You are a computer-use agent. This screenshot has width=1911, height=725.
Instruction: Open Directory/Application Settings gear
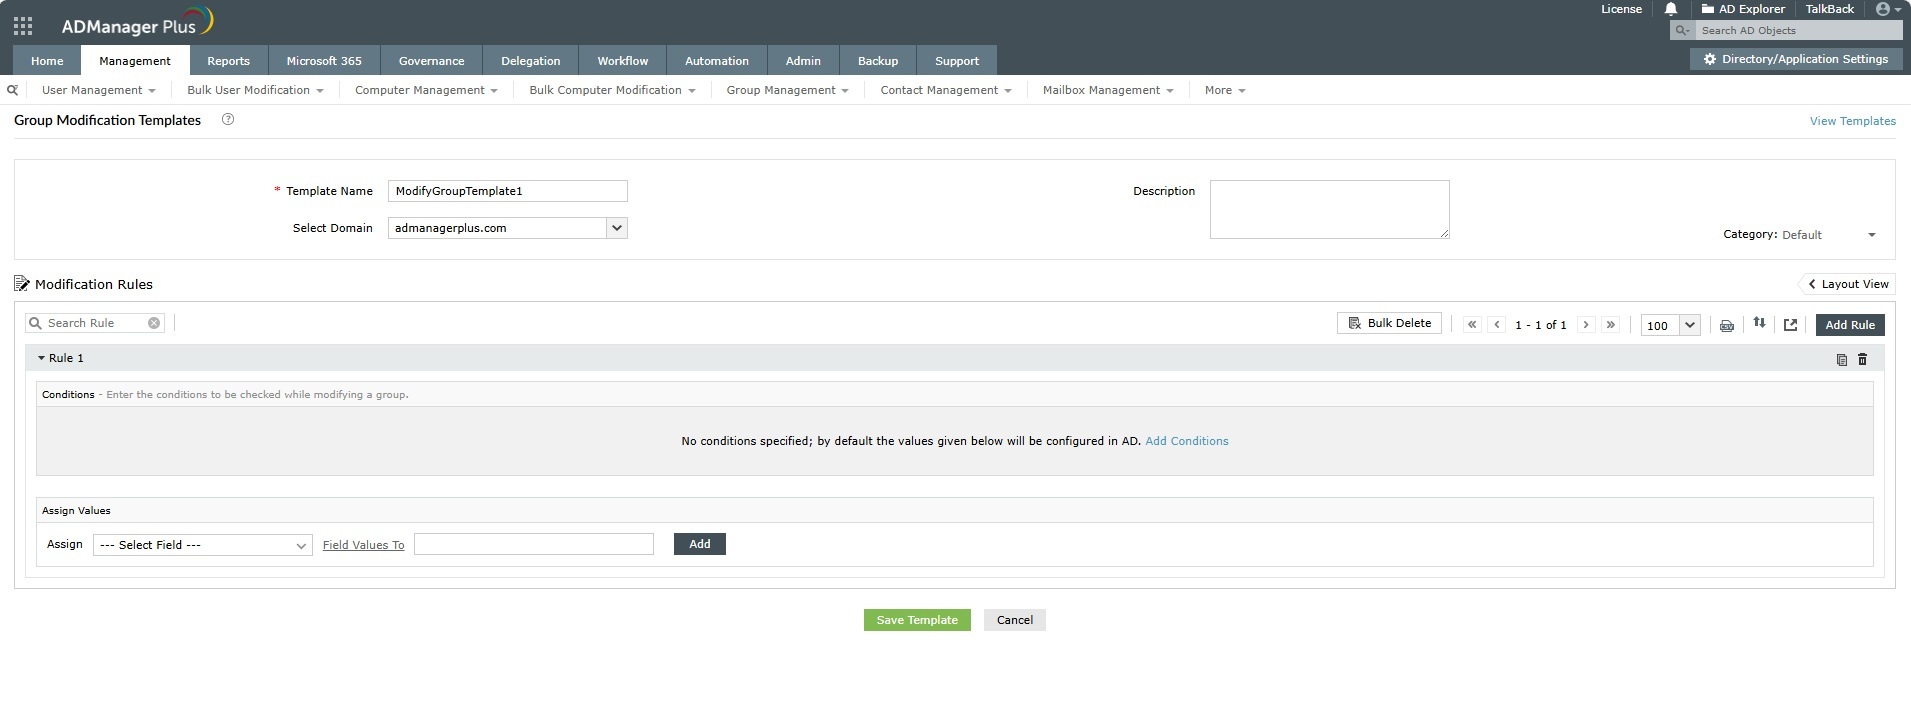(x=1795, y=59)
